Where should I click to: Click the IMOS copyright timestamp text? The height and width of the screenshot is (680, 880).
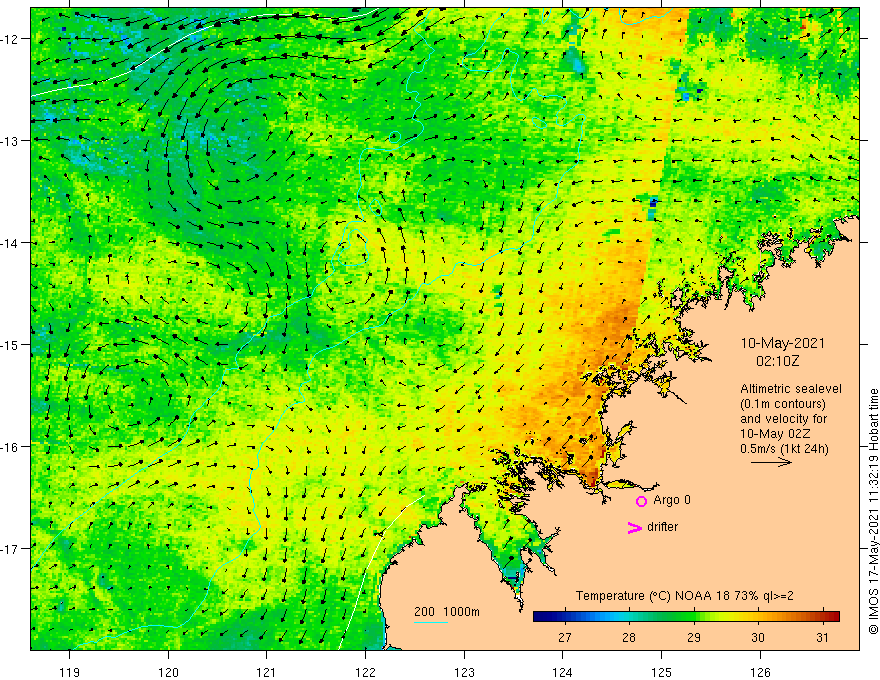873,511
